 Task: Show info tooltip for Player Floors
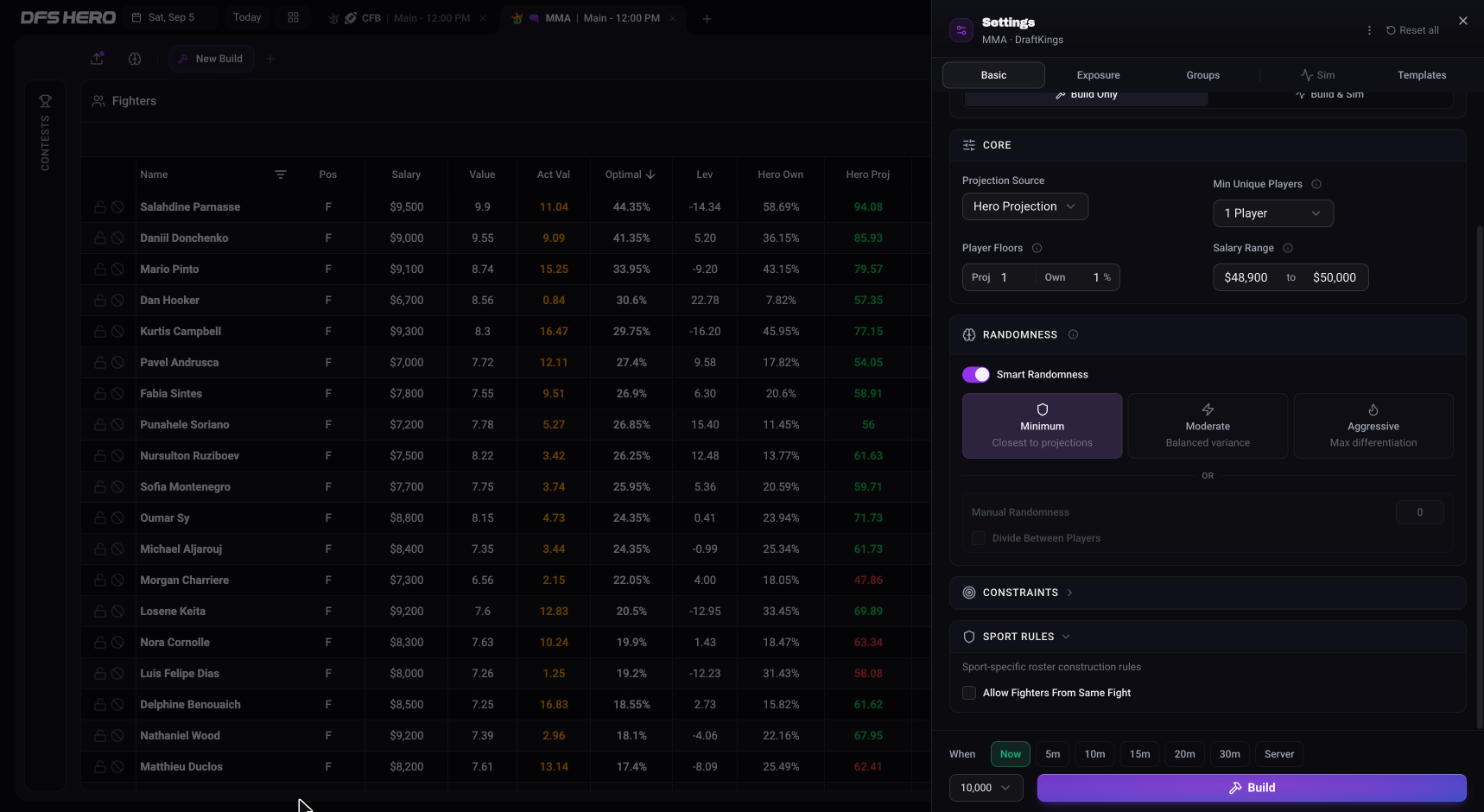(x=1037, y=248)
